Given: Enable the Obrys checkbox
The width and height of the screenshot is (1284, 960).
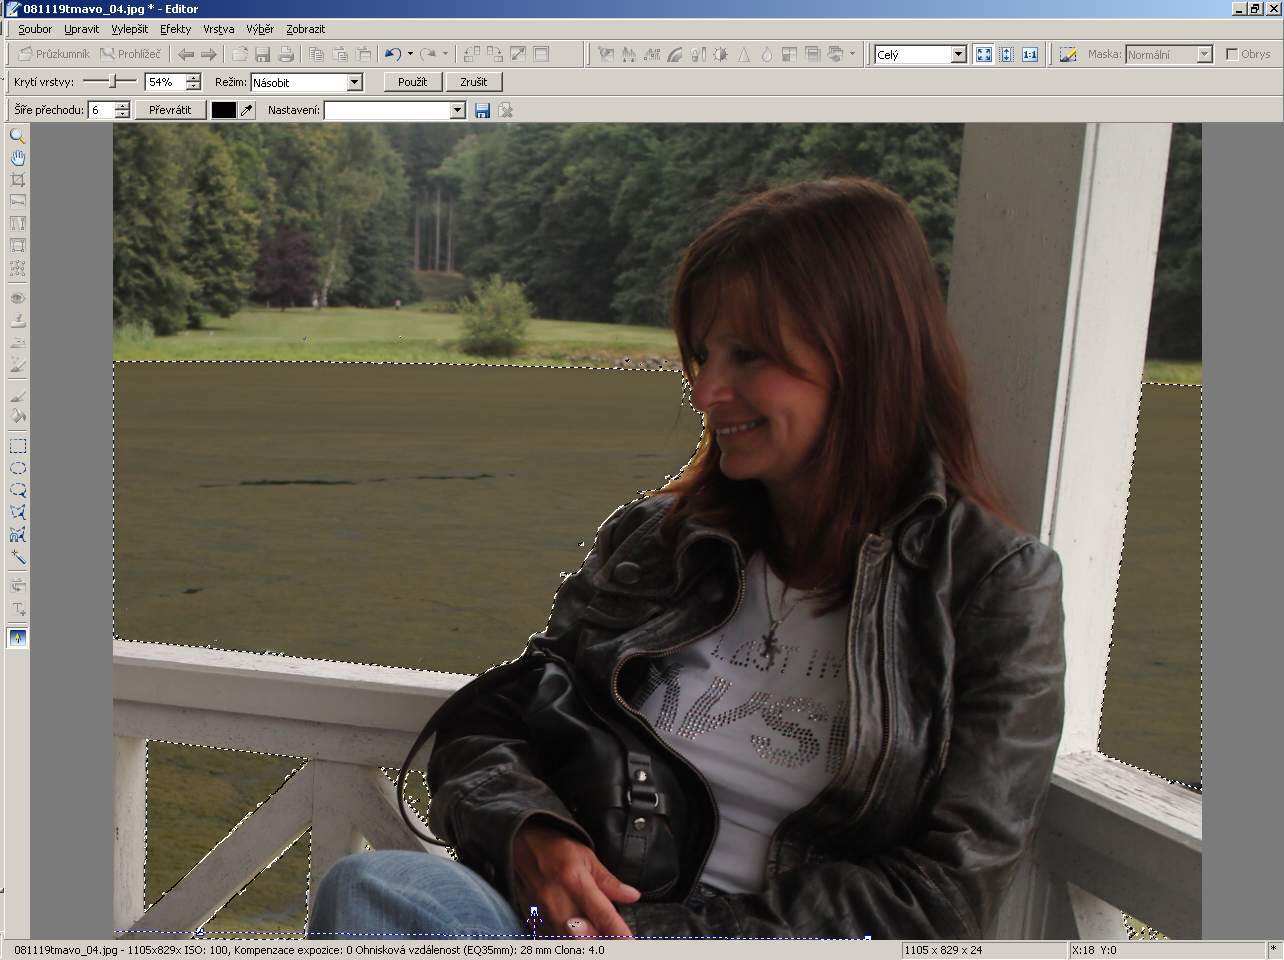Looking at the screenshot, I should [1232, 54].
